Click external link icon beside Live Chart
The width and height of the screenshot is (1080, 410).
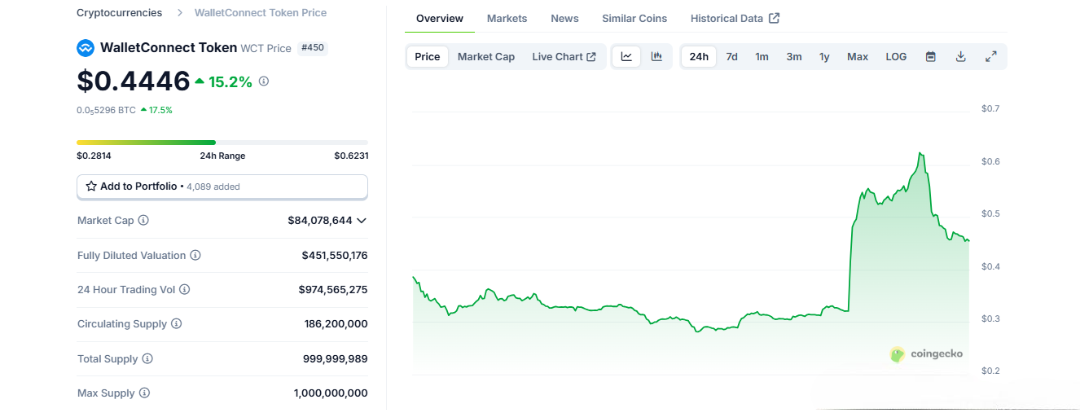[x=591, y=57]
